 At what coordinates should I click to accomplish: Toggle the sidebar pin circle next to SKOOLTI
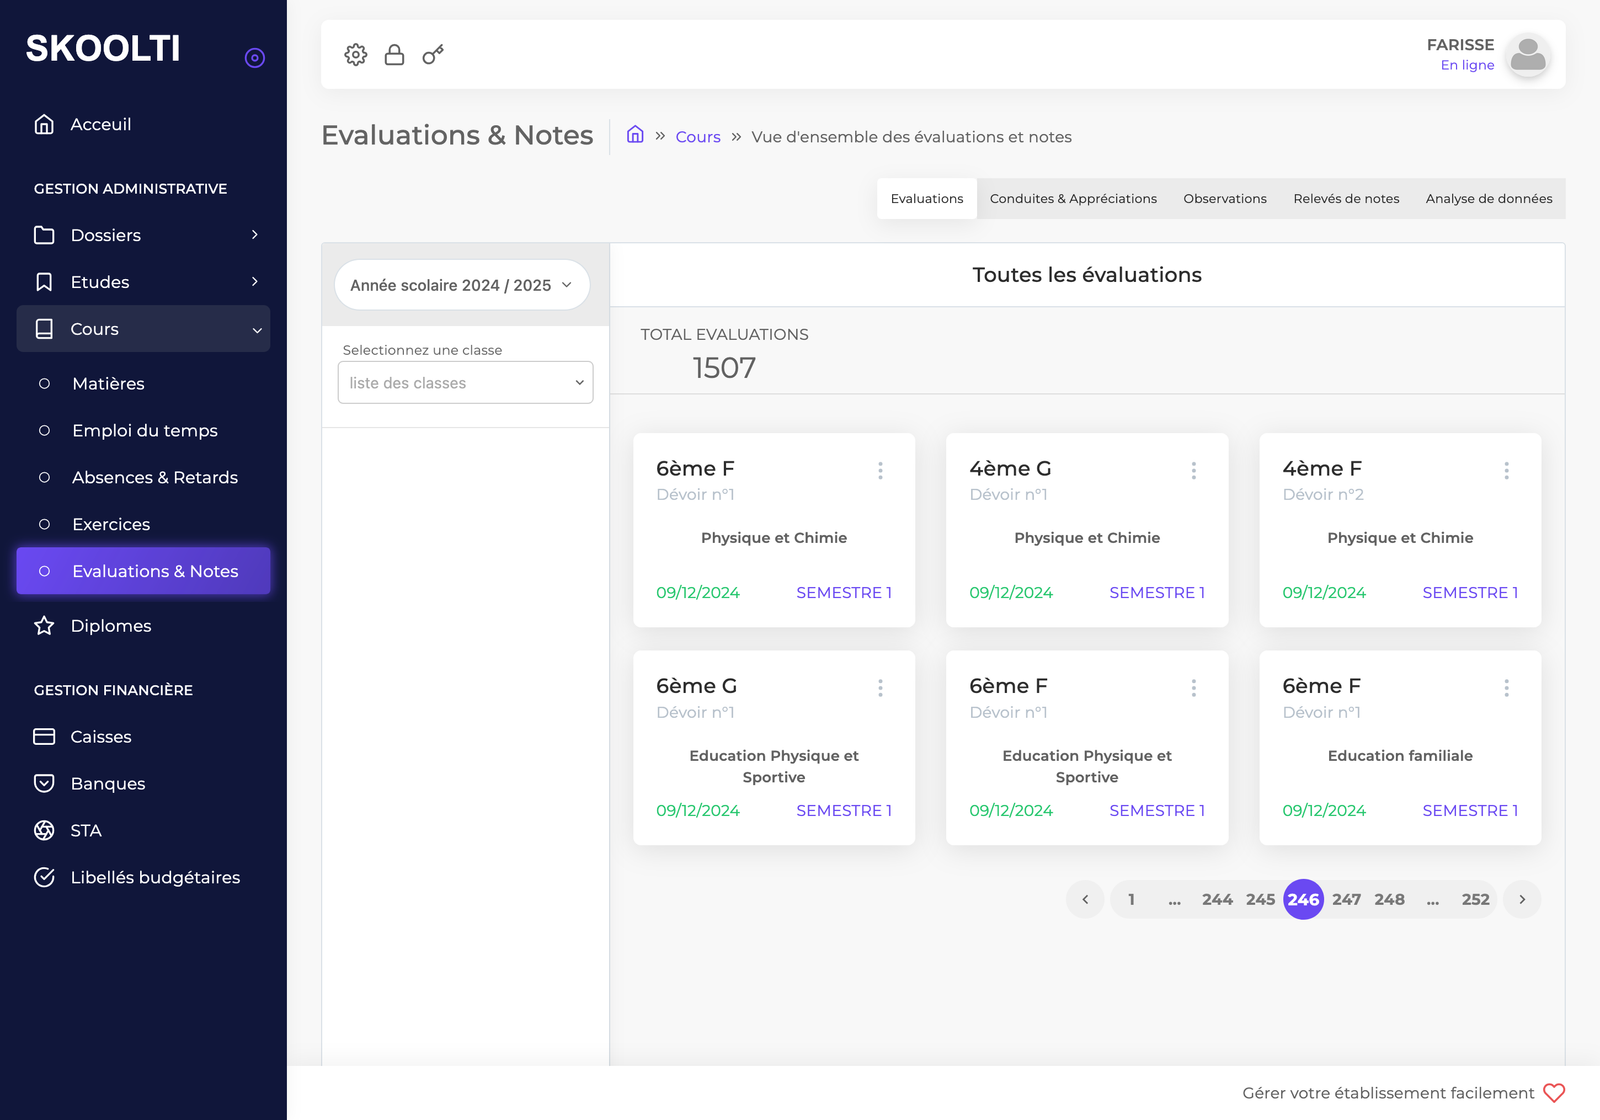coord(255,58)
